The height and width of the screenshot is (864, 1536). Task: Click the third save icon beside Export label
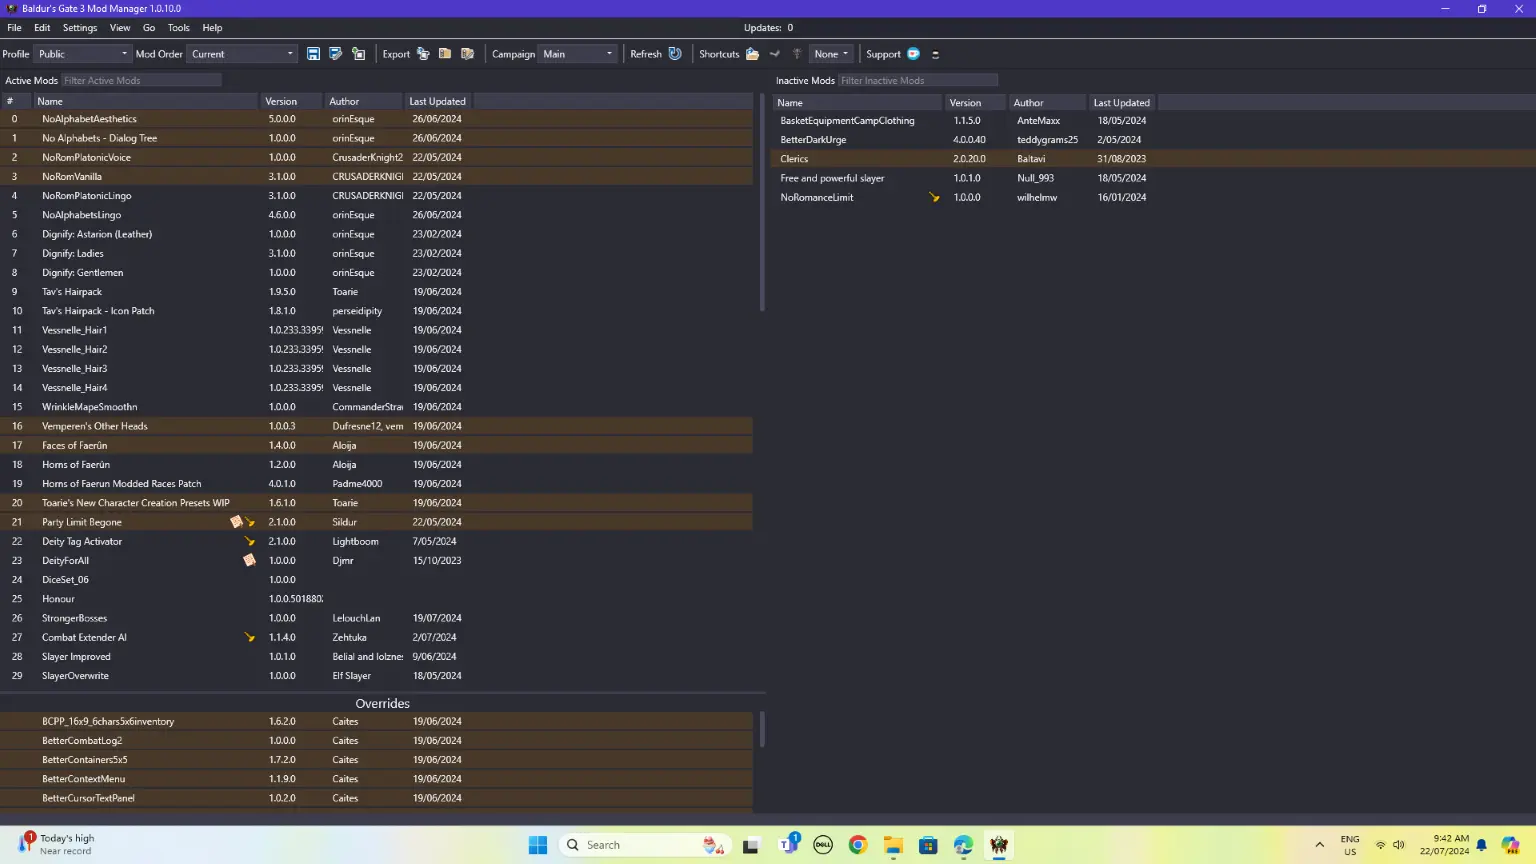click(x=359, y=54)
